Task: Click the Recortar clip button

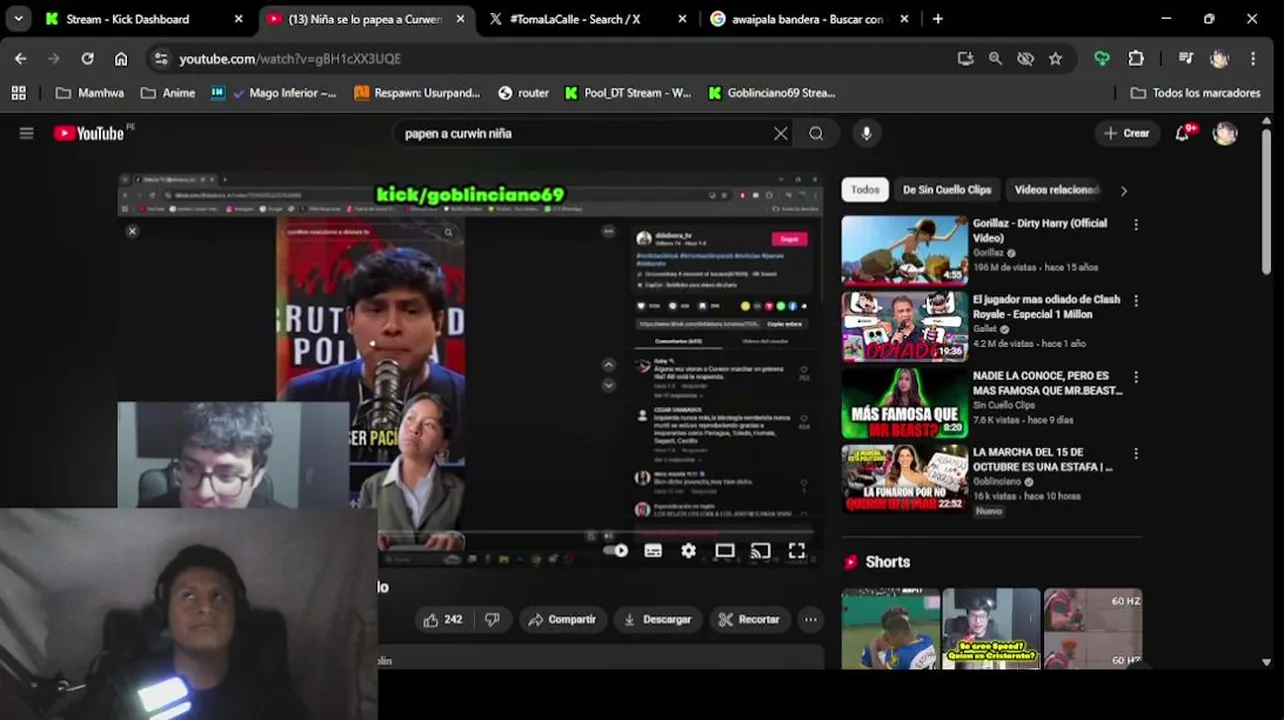Action: (x=749, y=619)
